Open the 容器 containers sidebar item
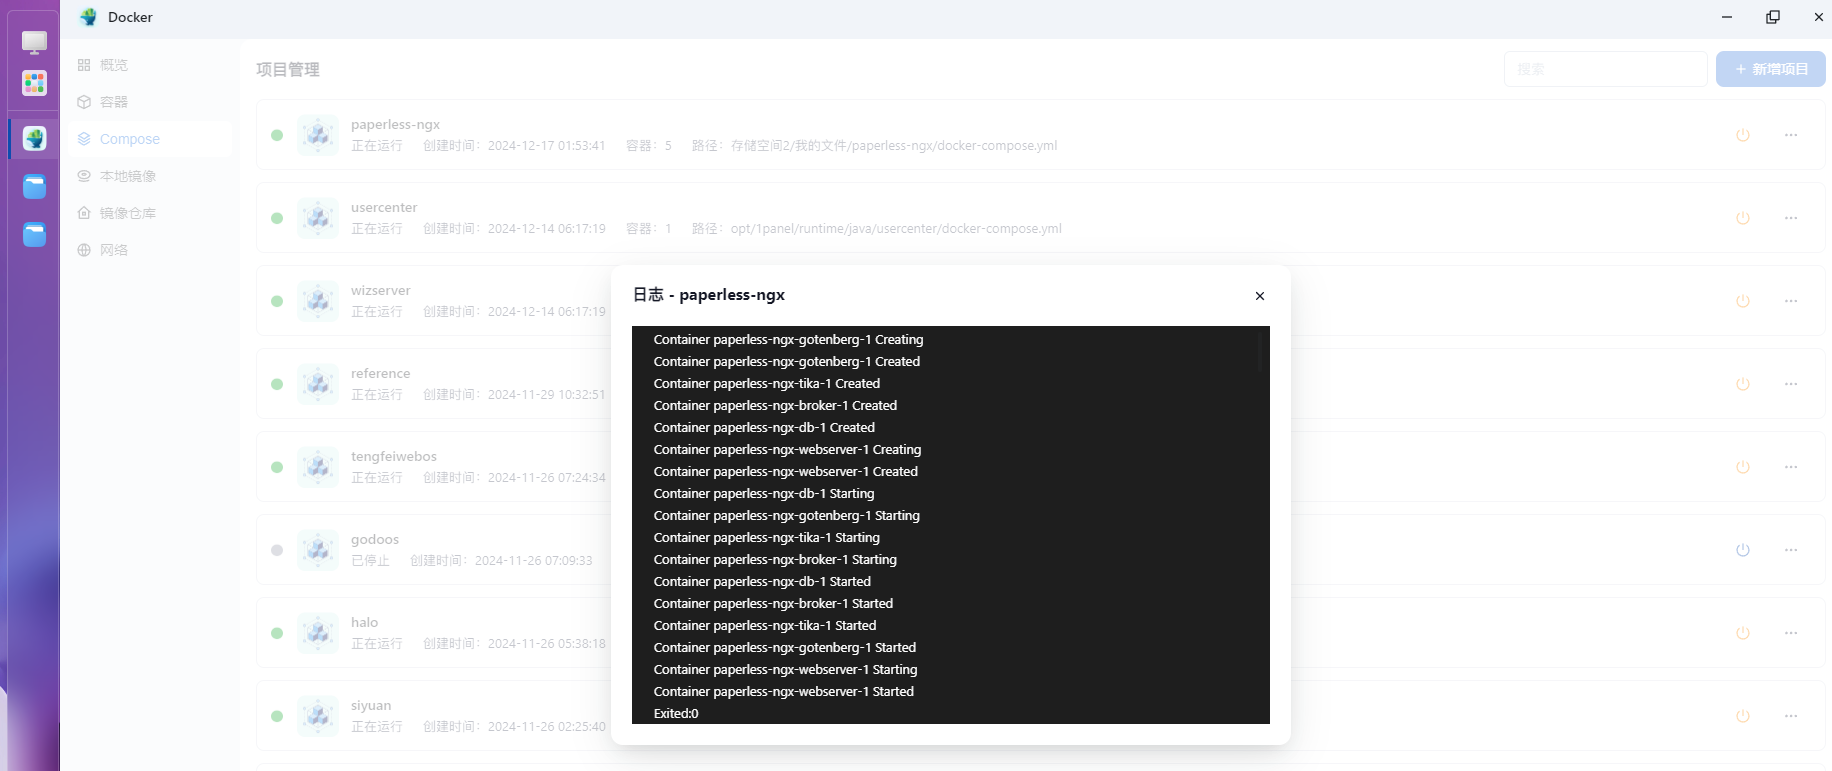This screenshot has height=771, width=1832. pos(150,102)
